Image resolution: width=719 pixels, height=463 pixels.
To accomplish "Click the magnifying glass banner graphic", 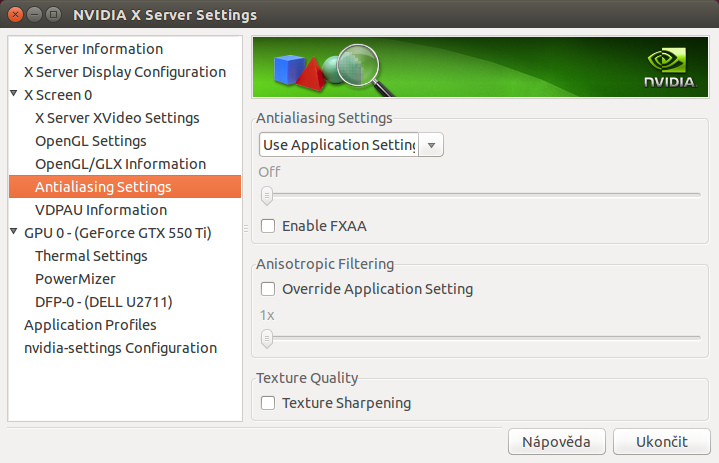I will pos(358,68).
